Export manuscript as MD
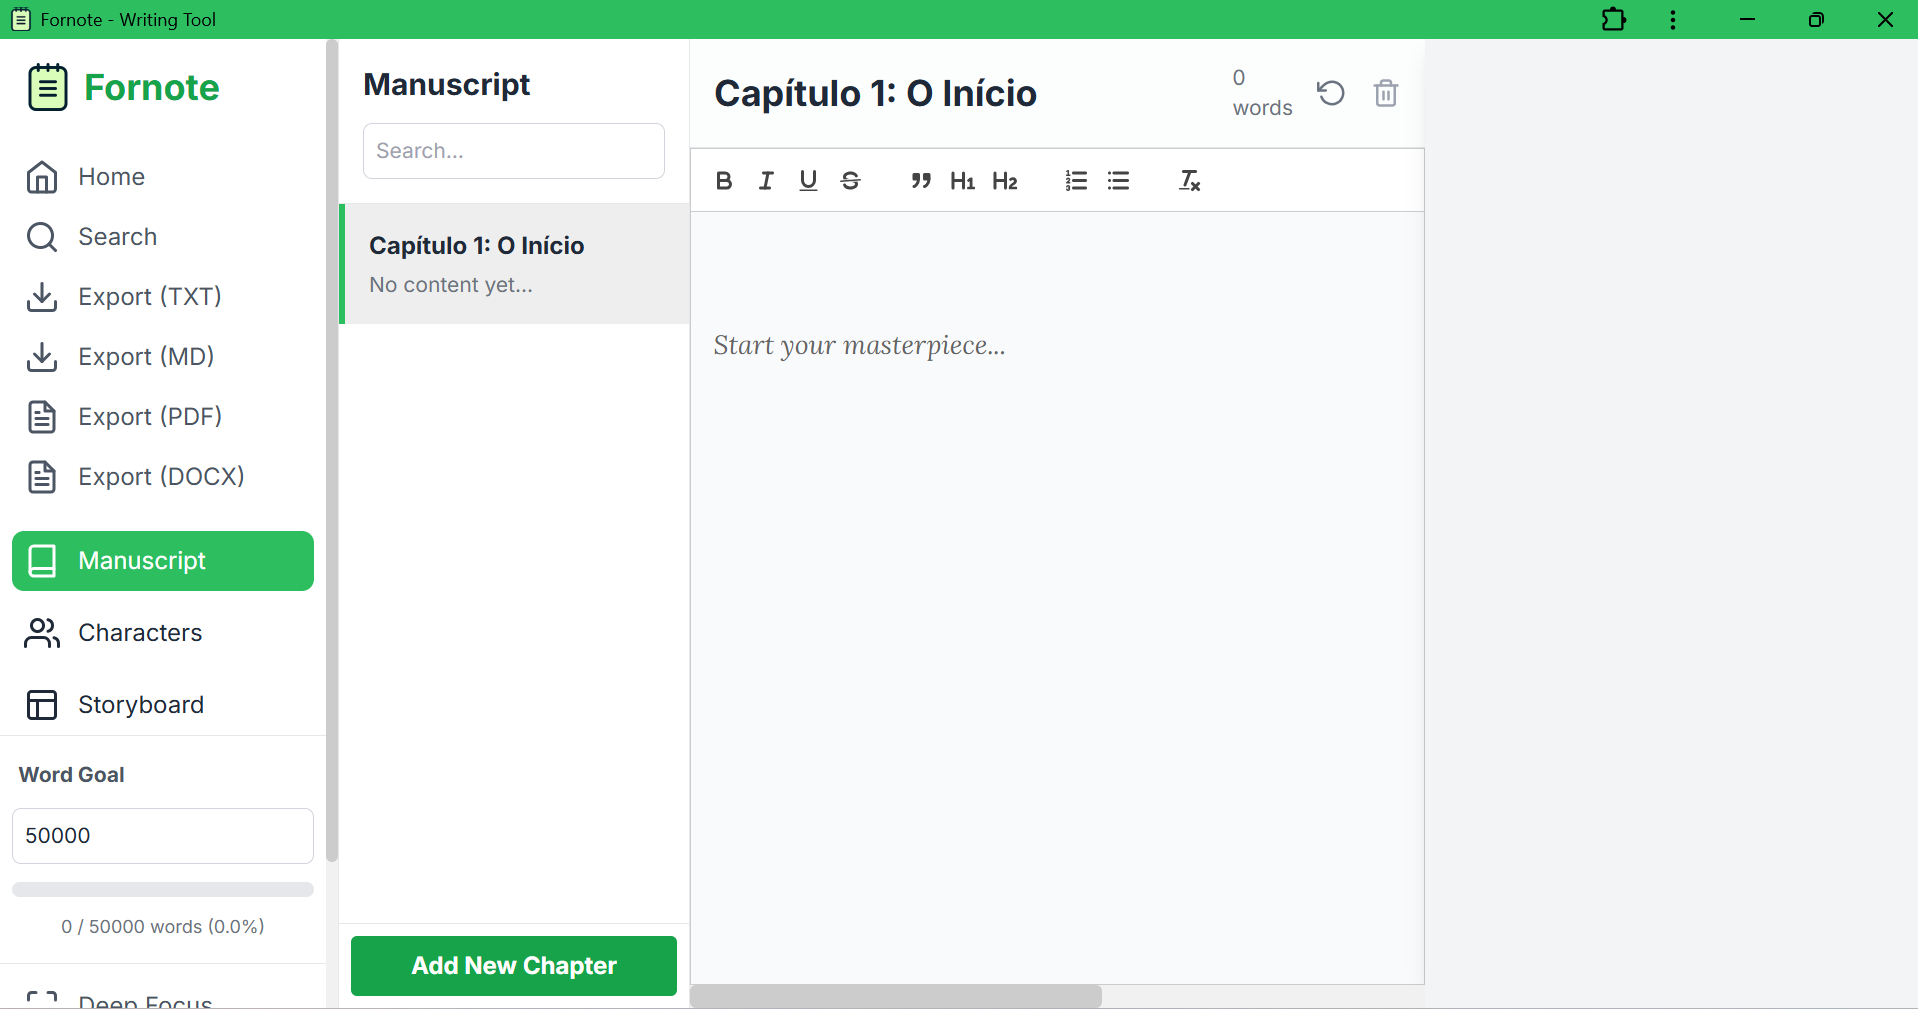1918x1009 pixels. [x=163, y=357]
